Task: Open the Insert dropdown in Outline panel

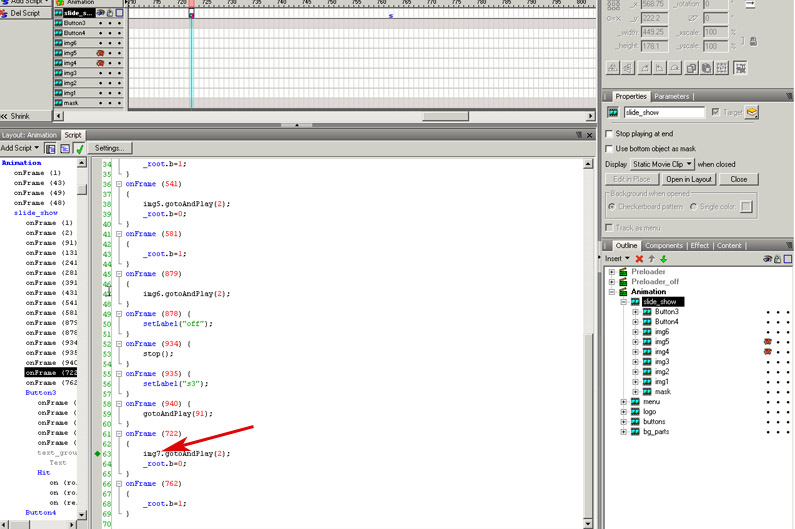Action: click(x=617, y=259)
